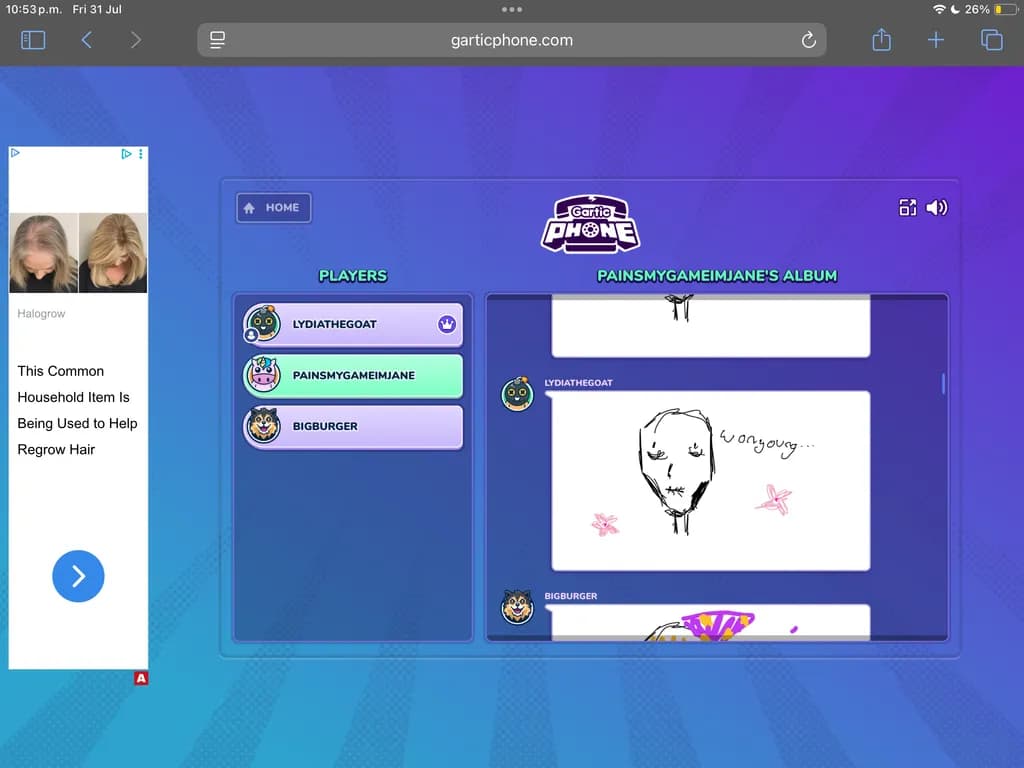The height and width of the screenshot is (768, 1024).
Task: Open BIGBURGER's drawing at album bottom
Action: [711, 622]
